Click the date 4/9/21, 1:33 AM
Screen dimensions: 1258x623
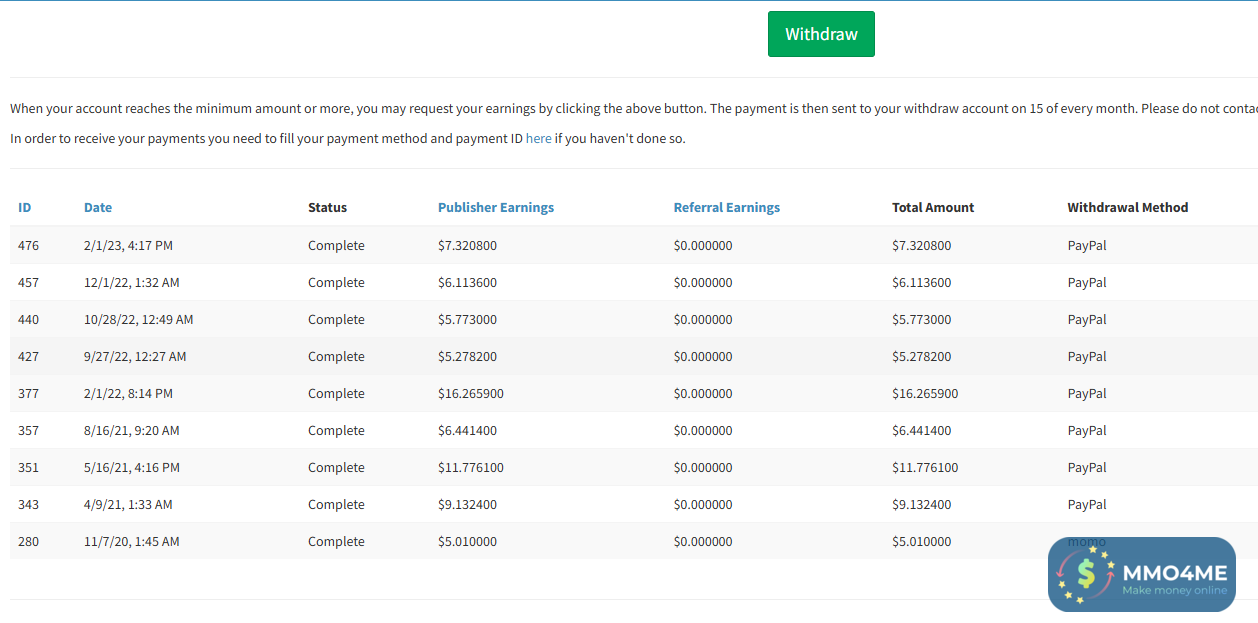tap(128, 505)
